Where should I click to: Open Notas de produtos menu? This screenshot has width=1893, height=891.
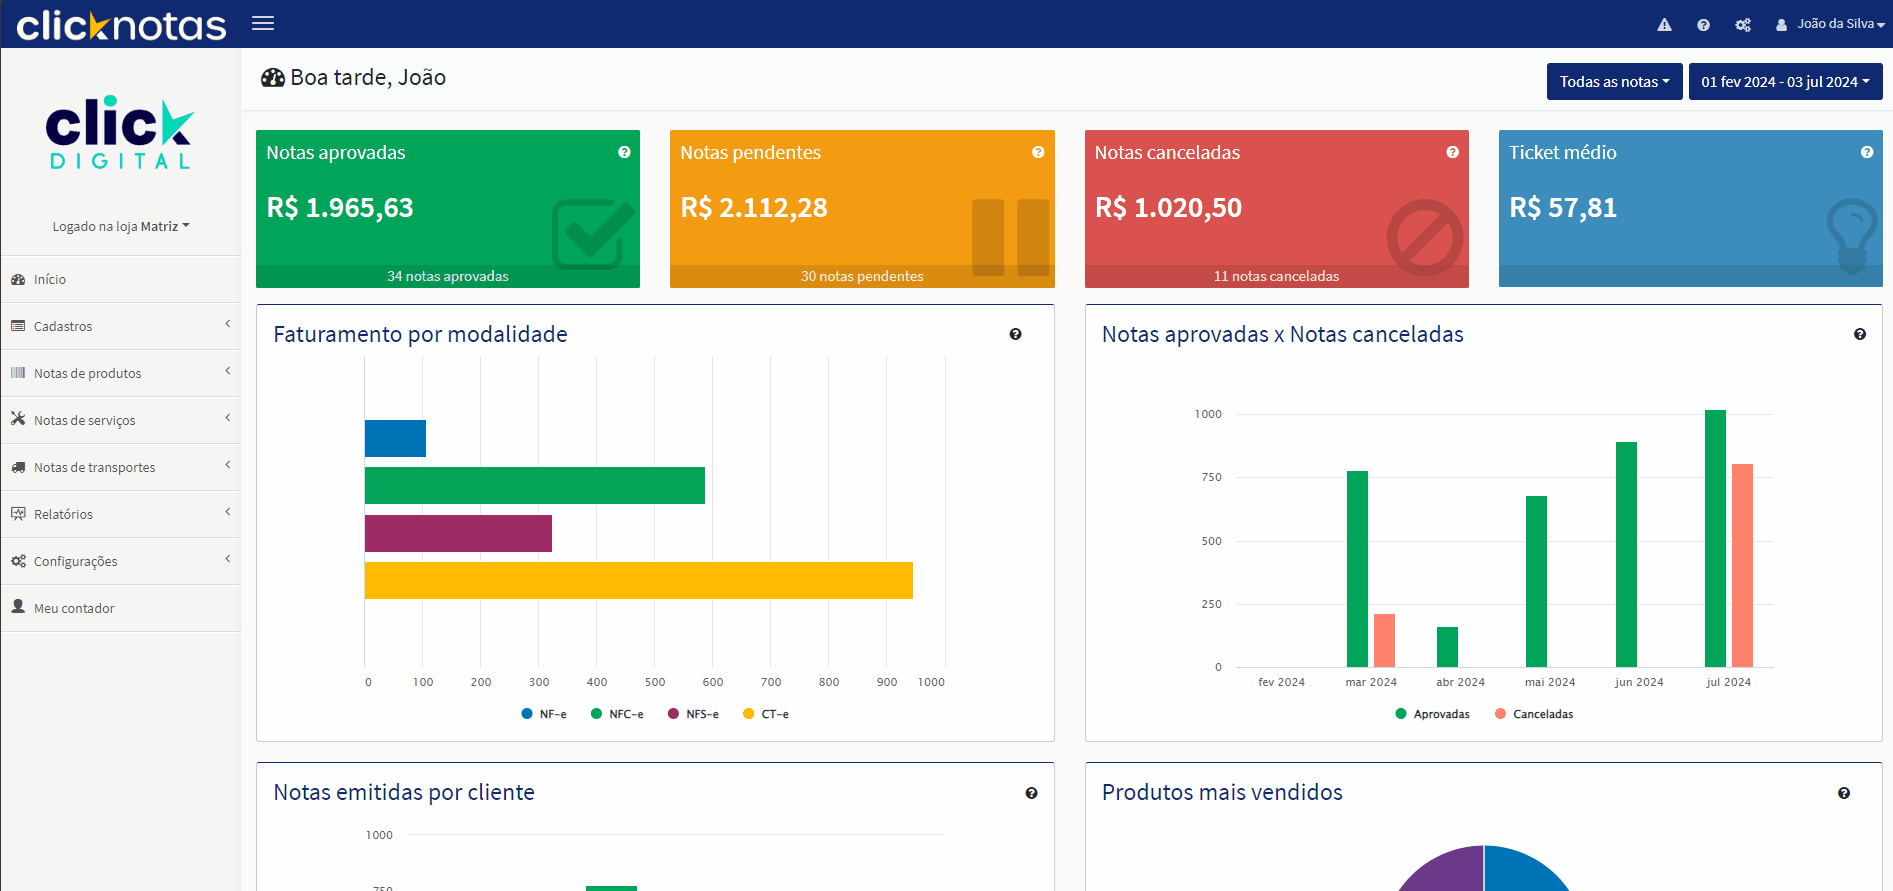(x=120, y=373)
